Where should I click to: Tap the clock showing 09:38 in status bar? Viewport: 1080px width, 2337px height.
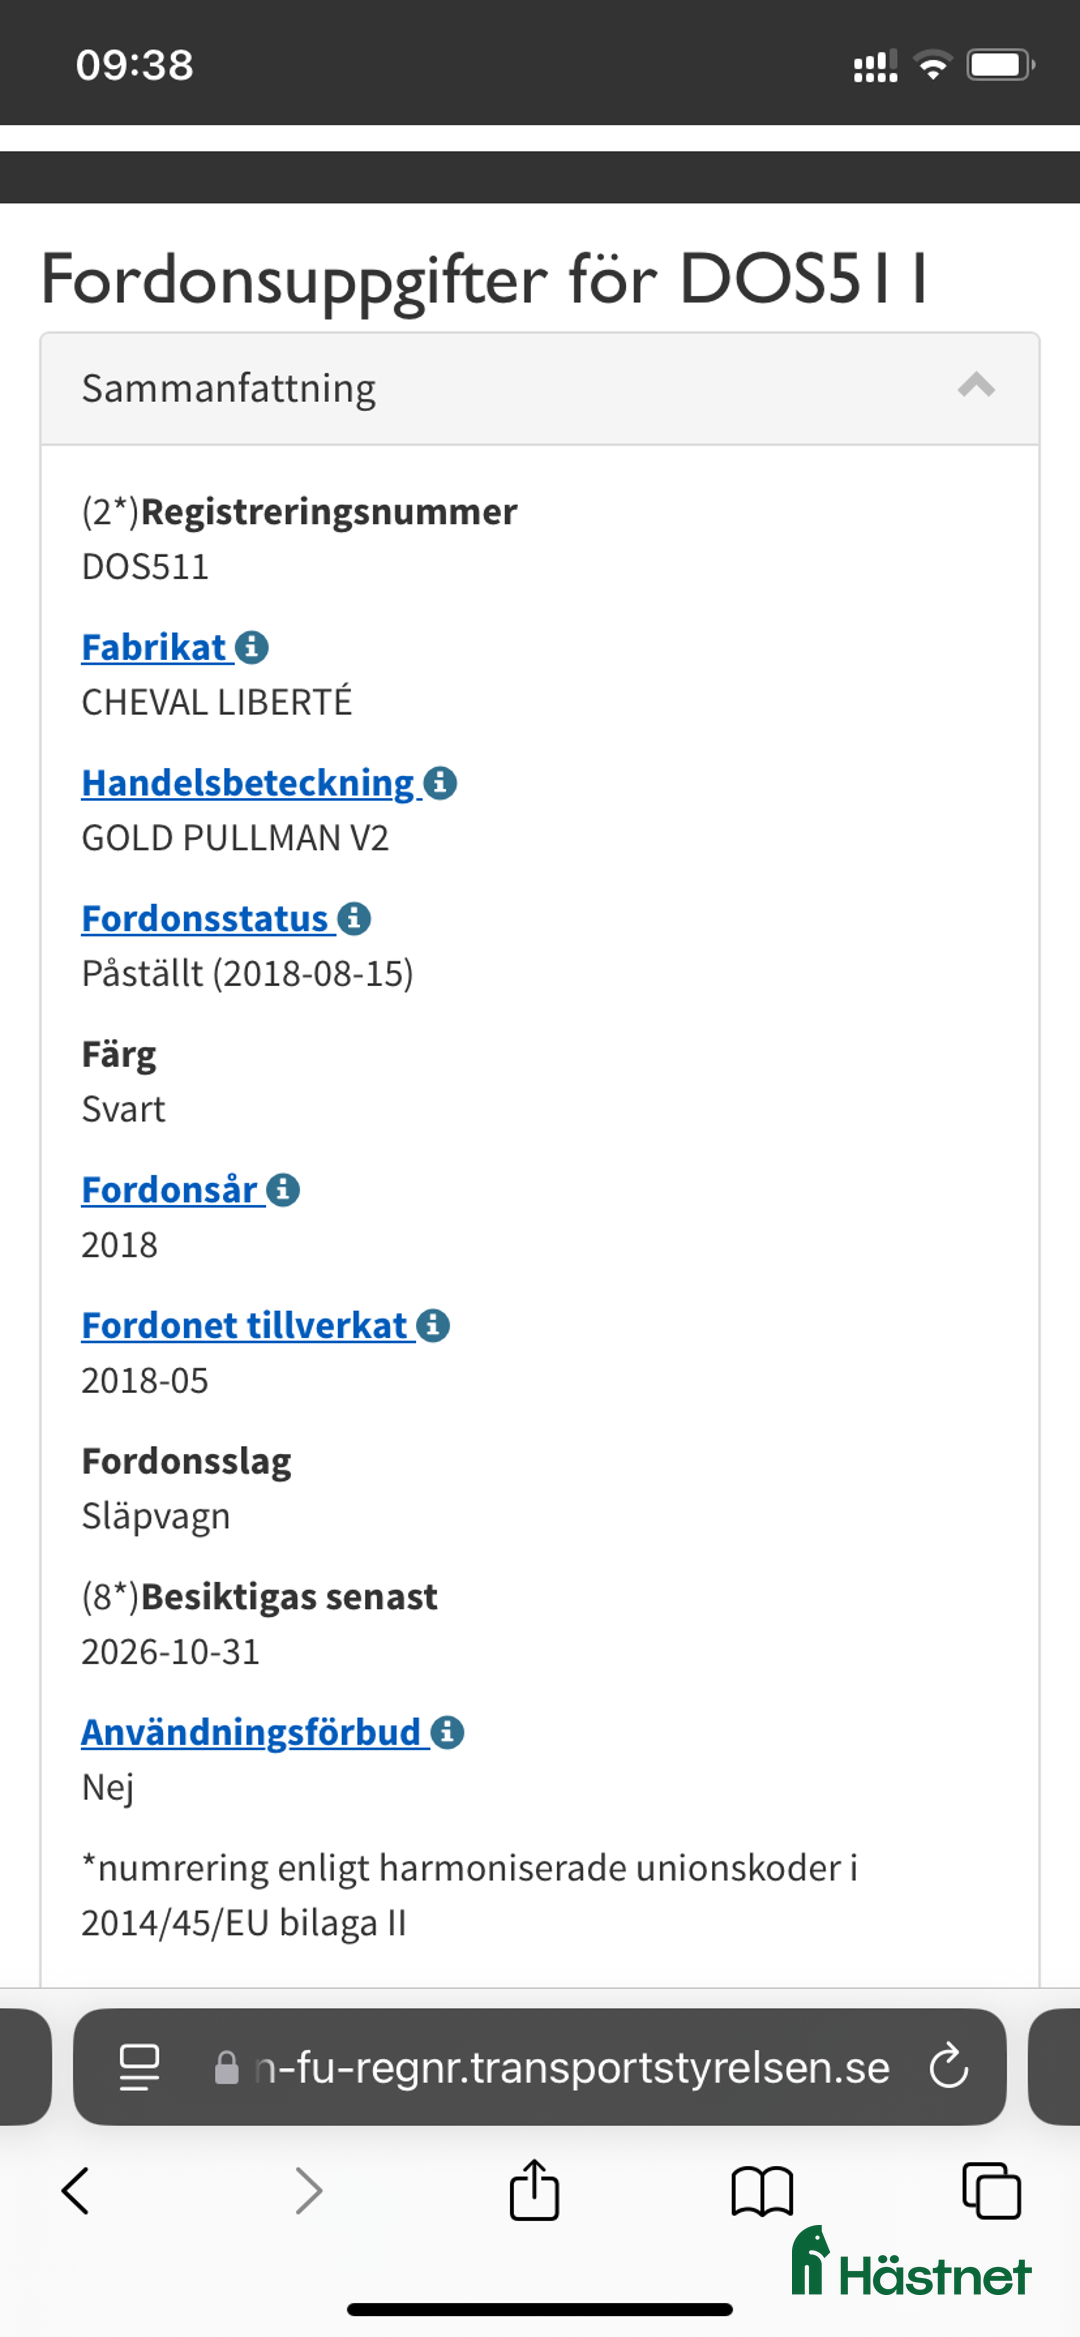coord(133,64)
